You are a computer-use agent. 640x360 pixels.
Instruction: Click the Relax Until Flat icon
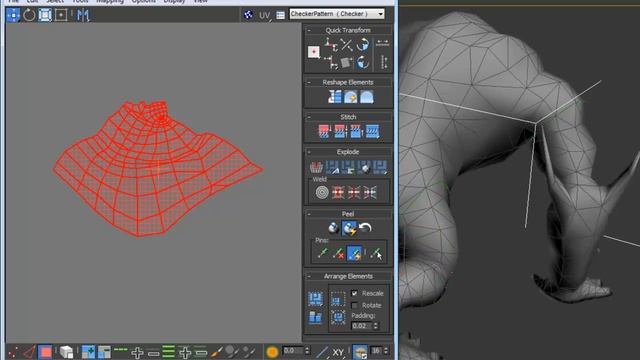click(350, 97)
